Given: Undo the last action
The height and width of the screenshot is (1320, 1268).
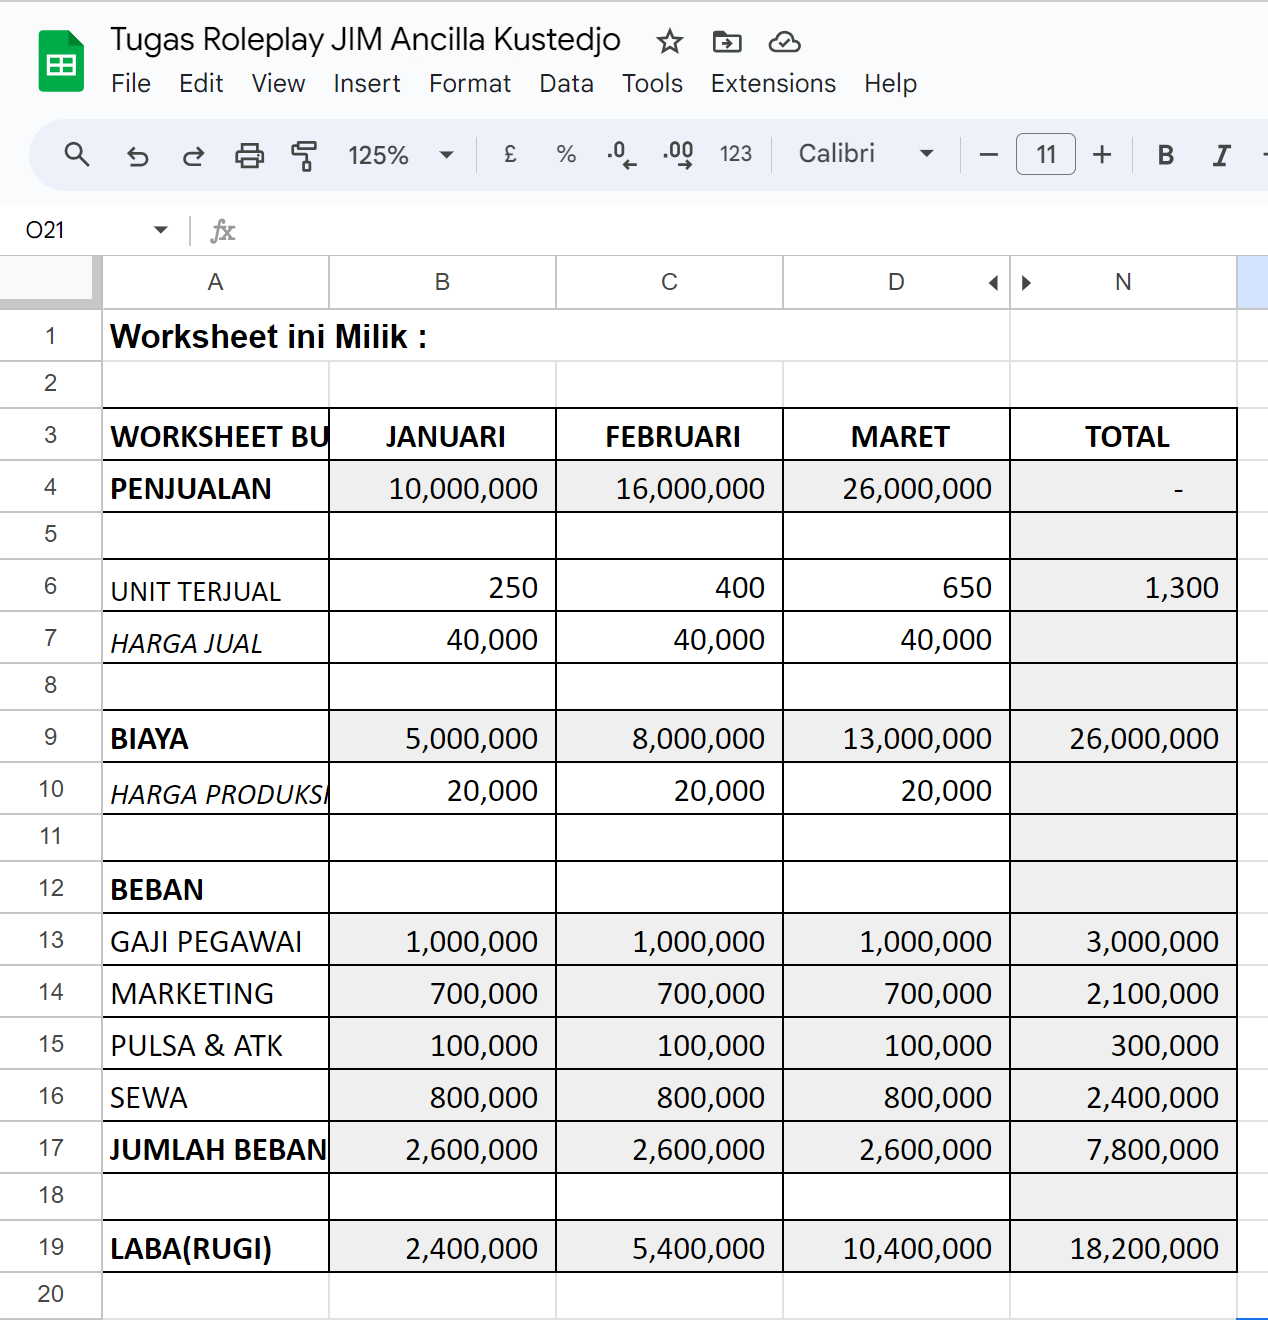Looking at the screenshot, I should [x=137, y=155].
